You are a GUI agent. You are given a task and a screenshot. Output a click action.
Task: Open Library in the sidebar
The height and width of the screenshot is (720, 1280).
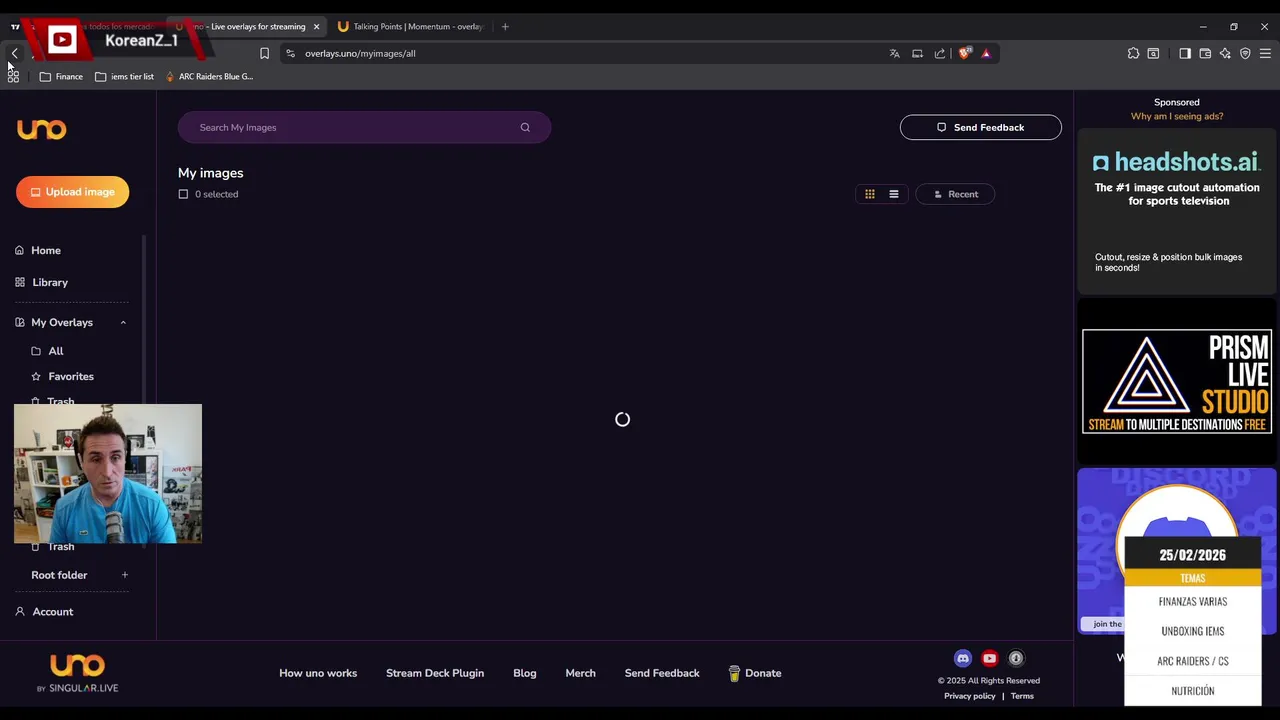click(49, 282)
